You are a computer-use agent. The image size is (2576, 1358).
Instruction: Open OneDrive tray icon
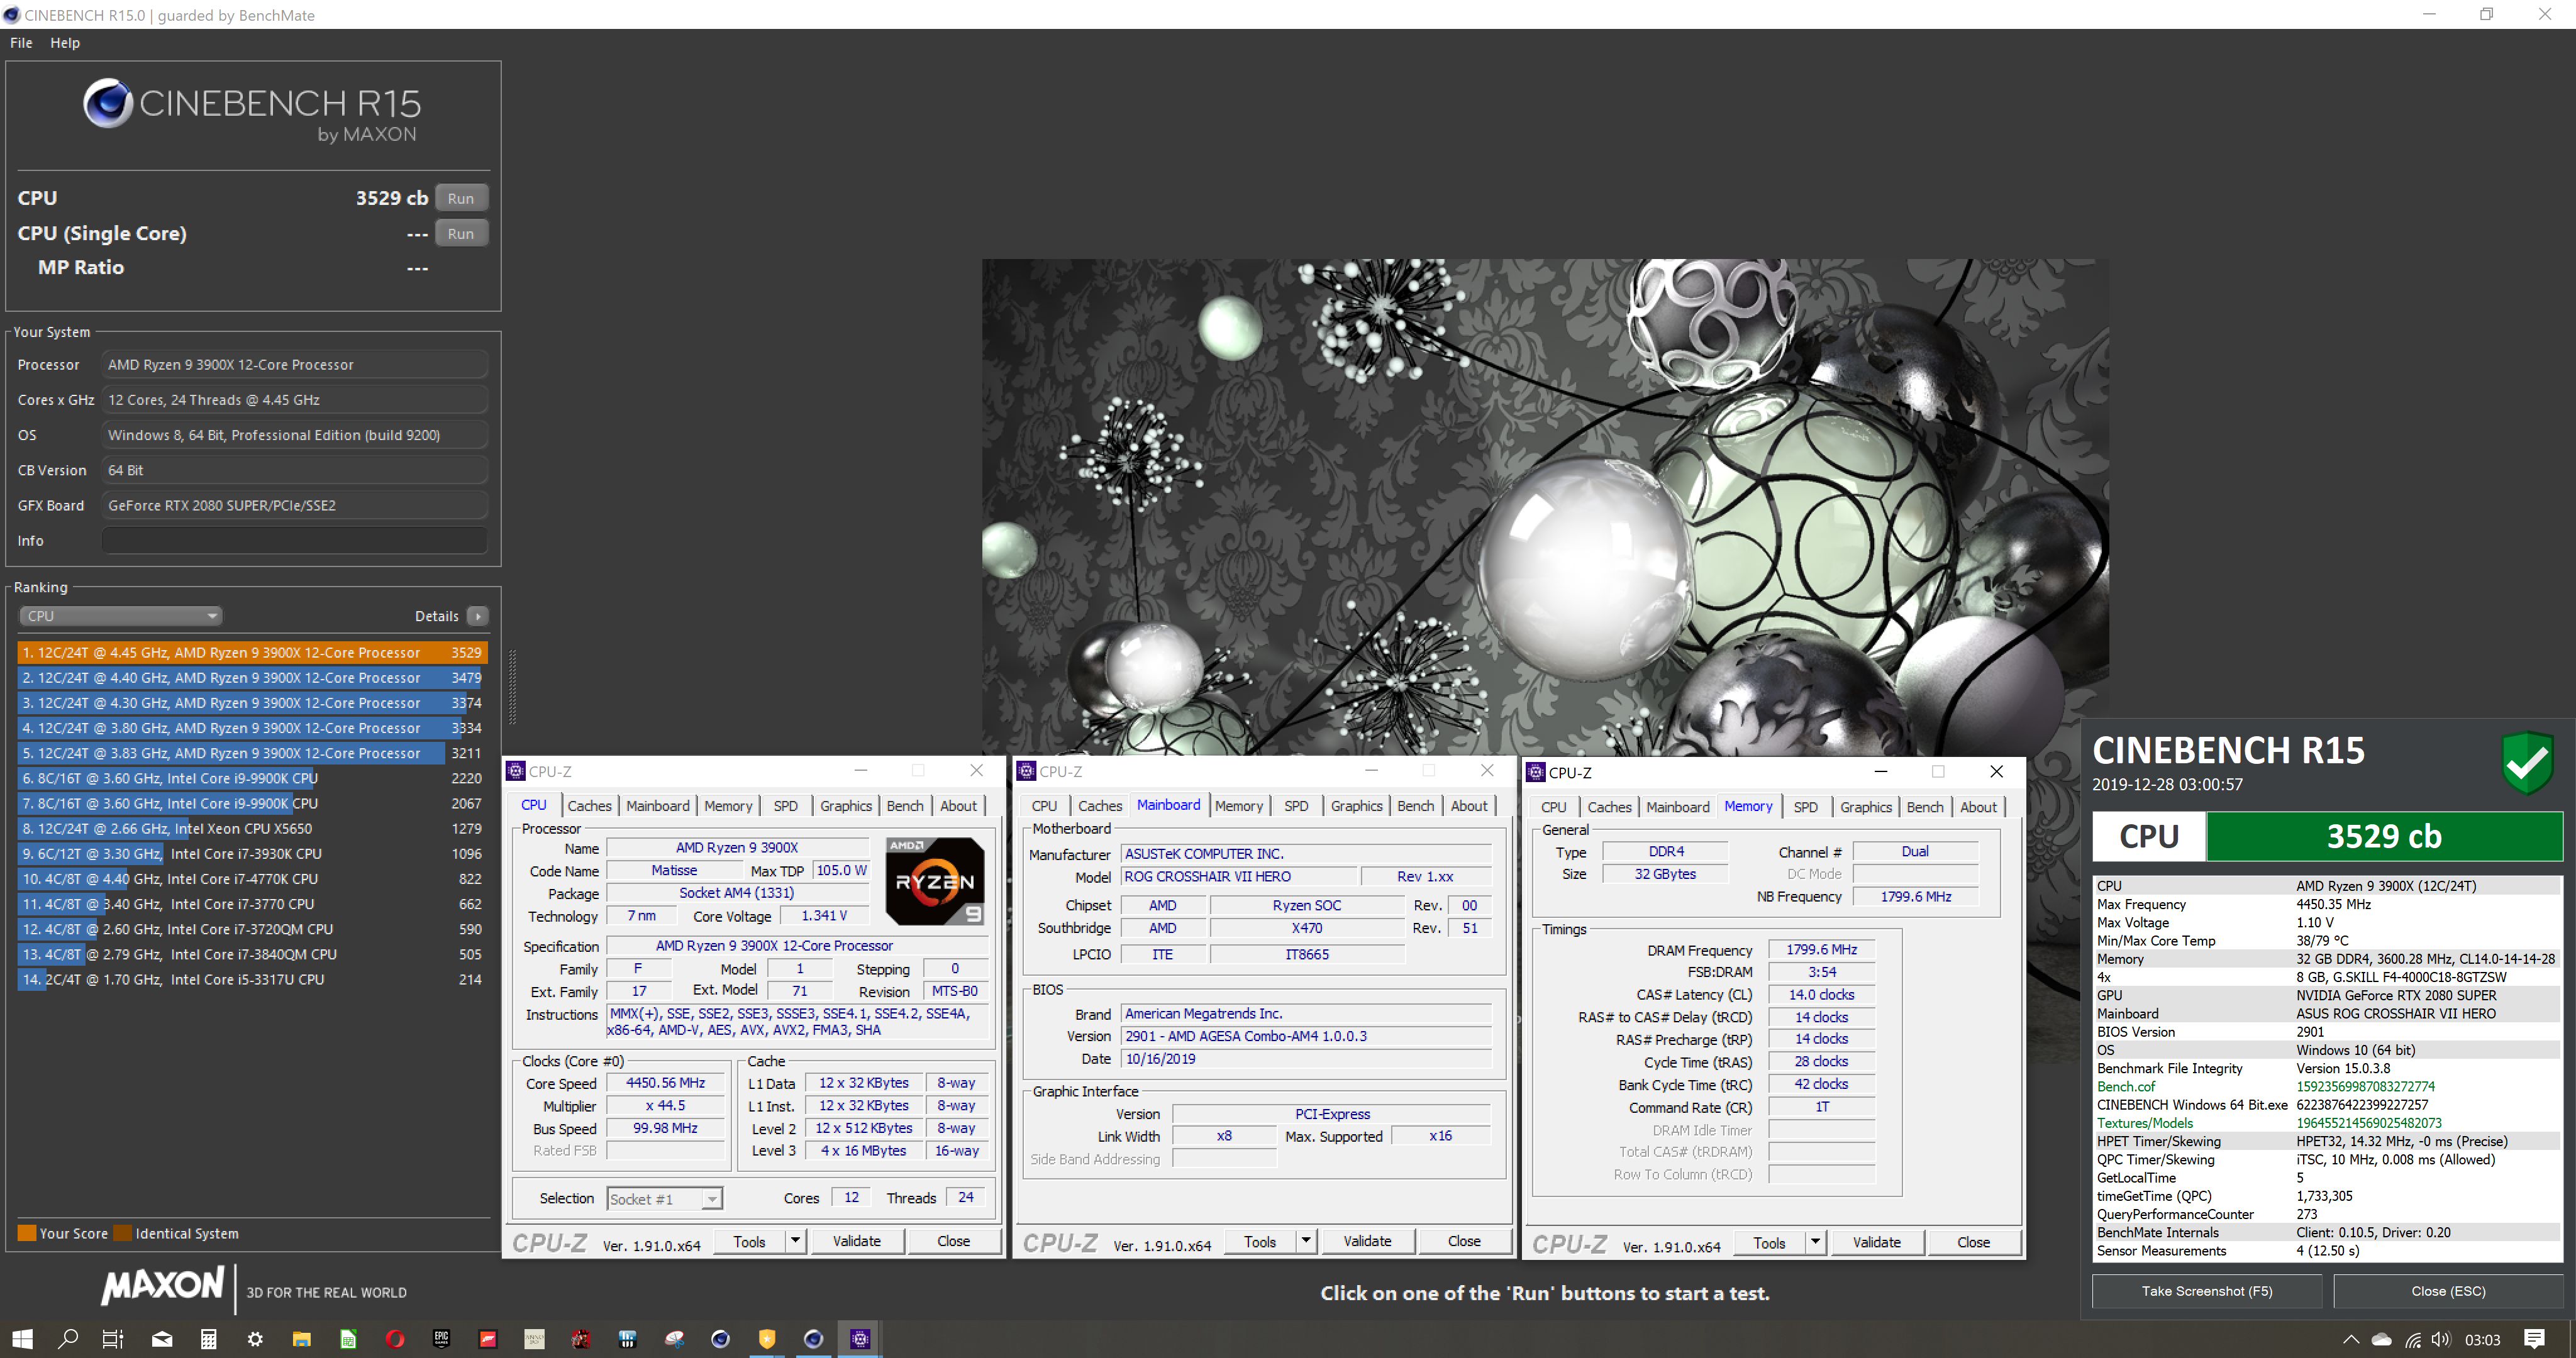(x=2382, y=1340)
